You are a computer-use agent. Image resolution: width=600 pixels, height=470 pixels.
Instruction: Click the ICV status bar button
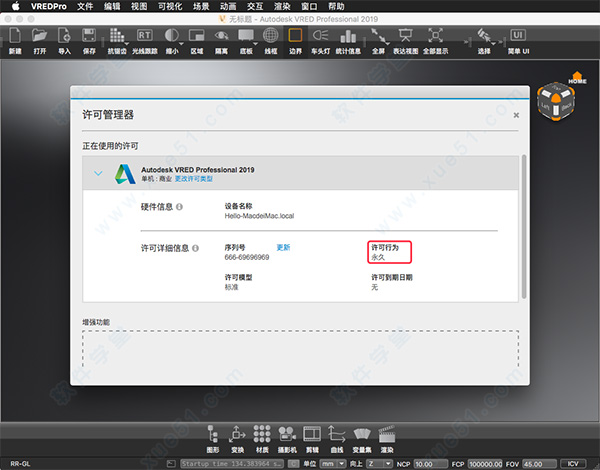click(573, 464)
